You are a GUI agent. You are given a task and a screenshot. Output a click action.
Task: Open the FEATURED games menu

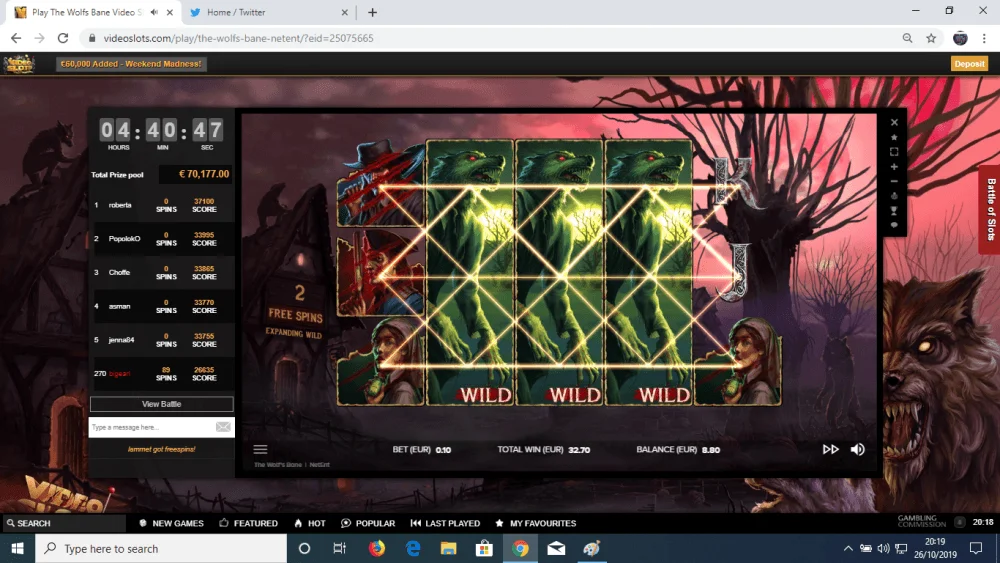(248, 523)
